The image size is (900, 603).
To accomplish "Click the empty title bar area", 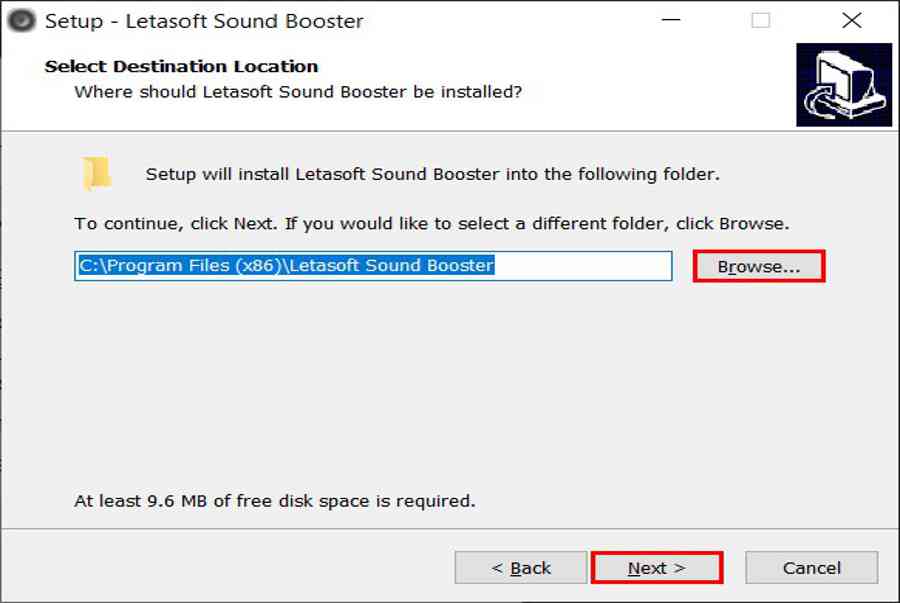I will click(500, 20).
